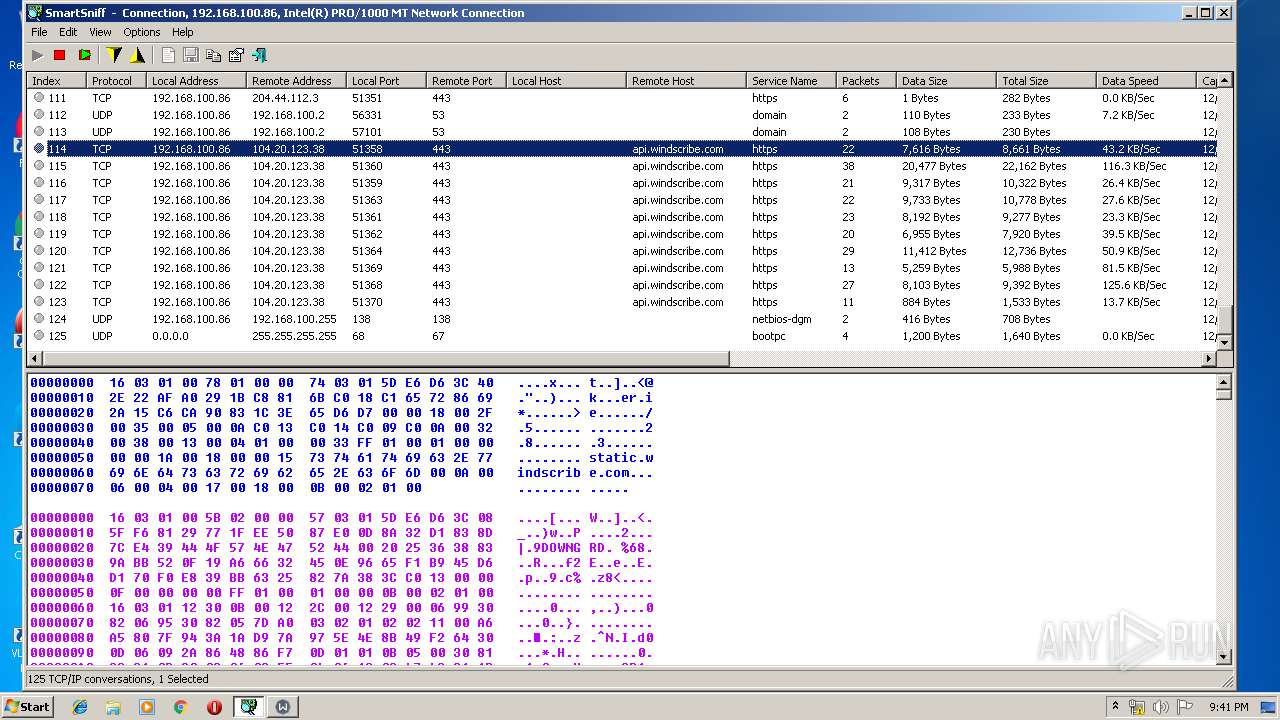This screenshot has width=1280, height=720.
Task: Select UDP row index 112
Action: 623,115
